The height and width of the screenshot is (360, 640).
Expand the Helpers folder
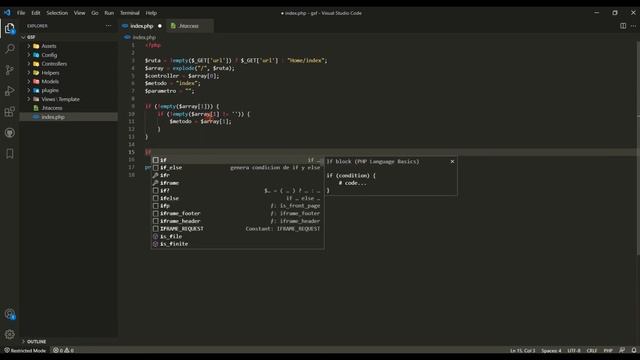(x=50, y=73)
